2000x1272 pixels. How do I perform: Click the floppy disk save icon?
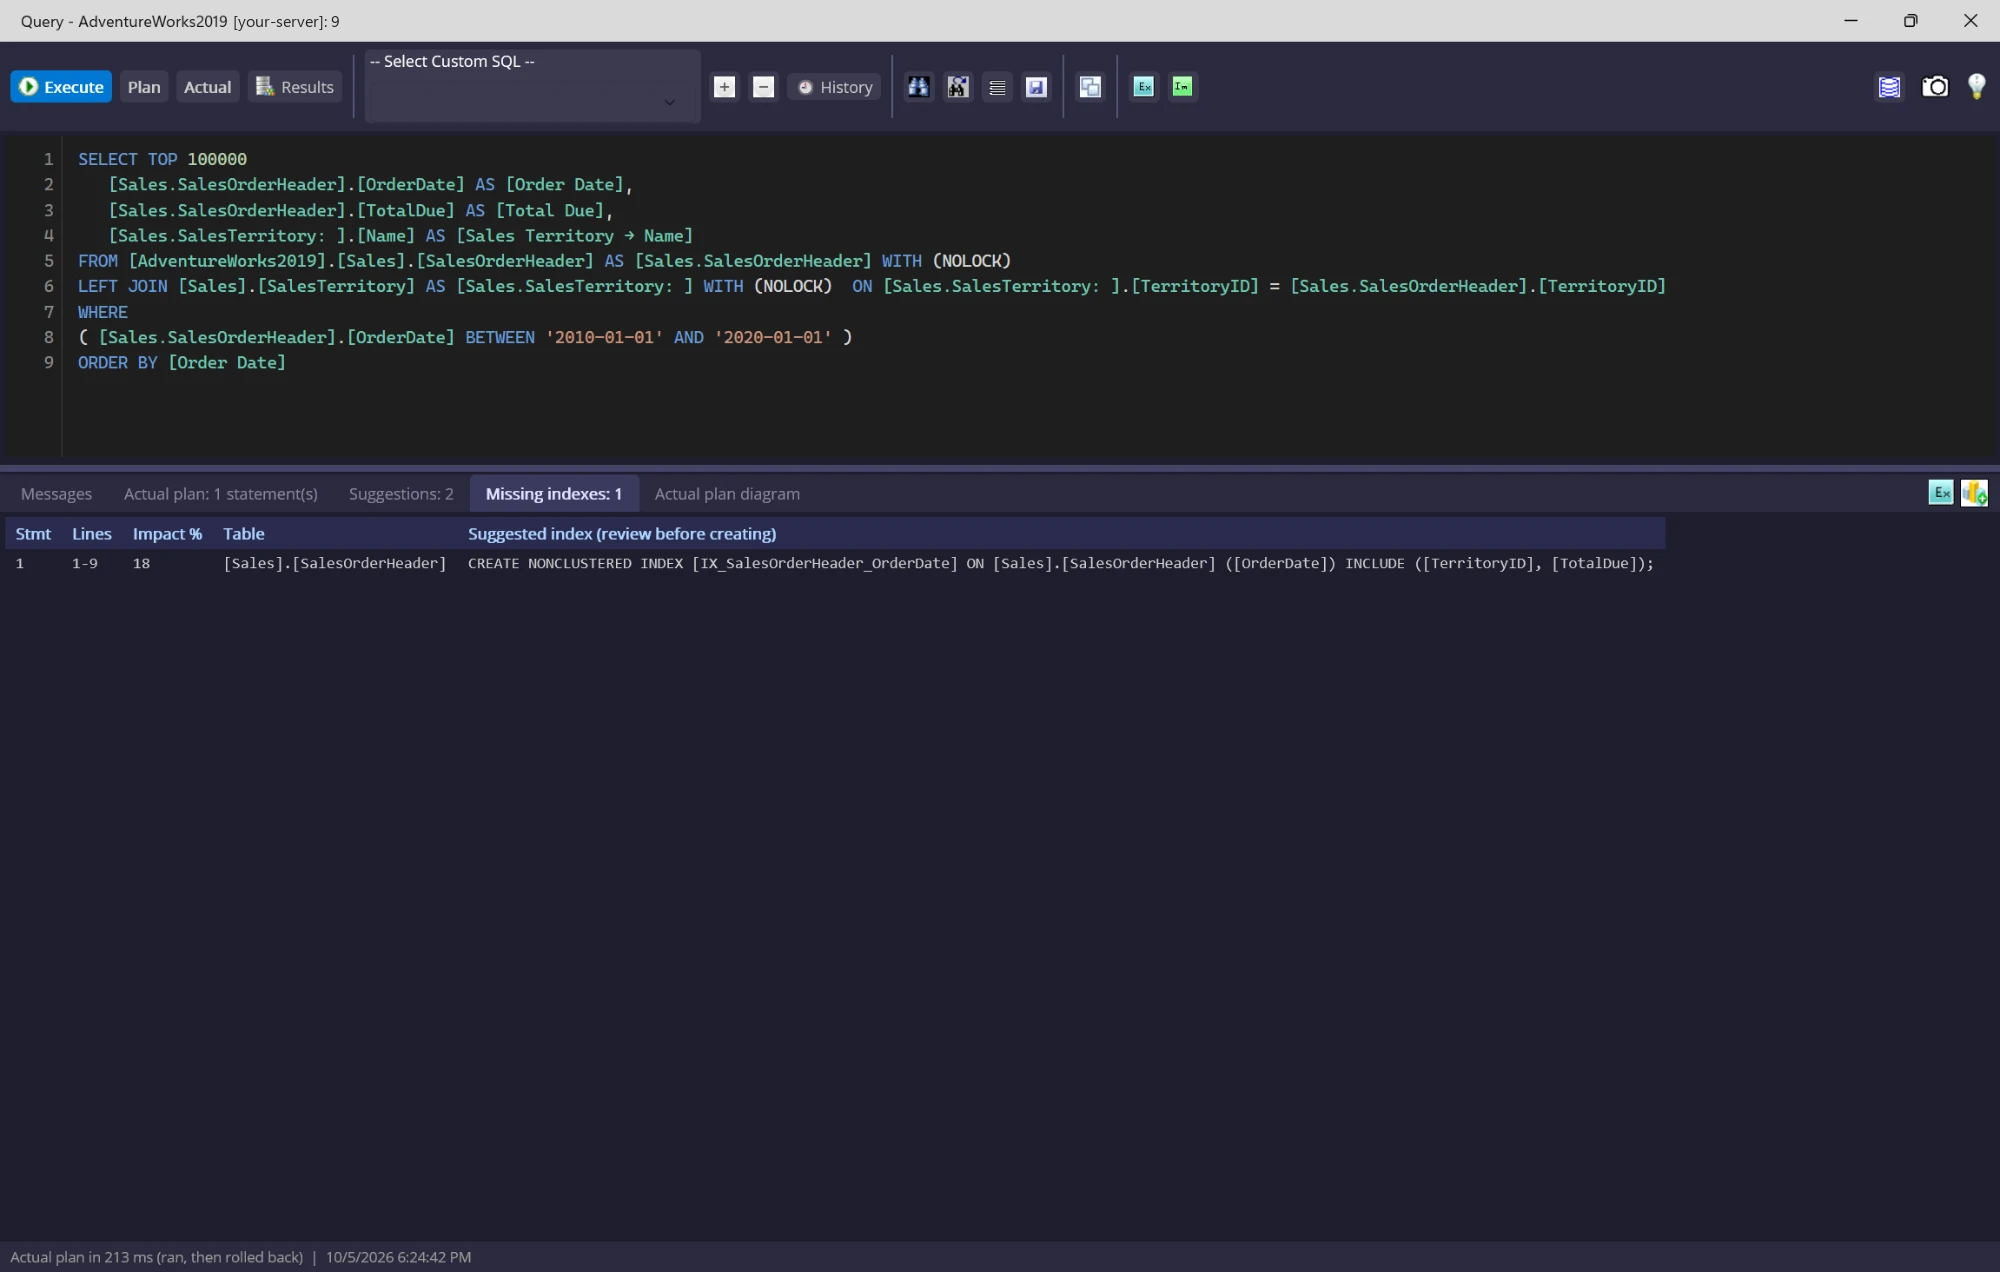[x=1036, y=87]
